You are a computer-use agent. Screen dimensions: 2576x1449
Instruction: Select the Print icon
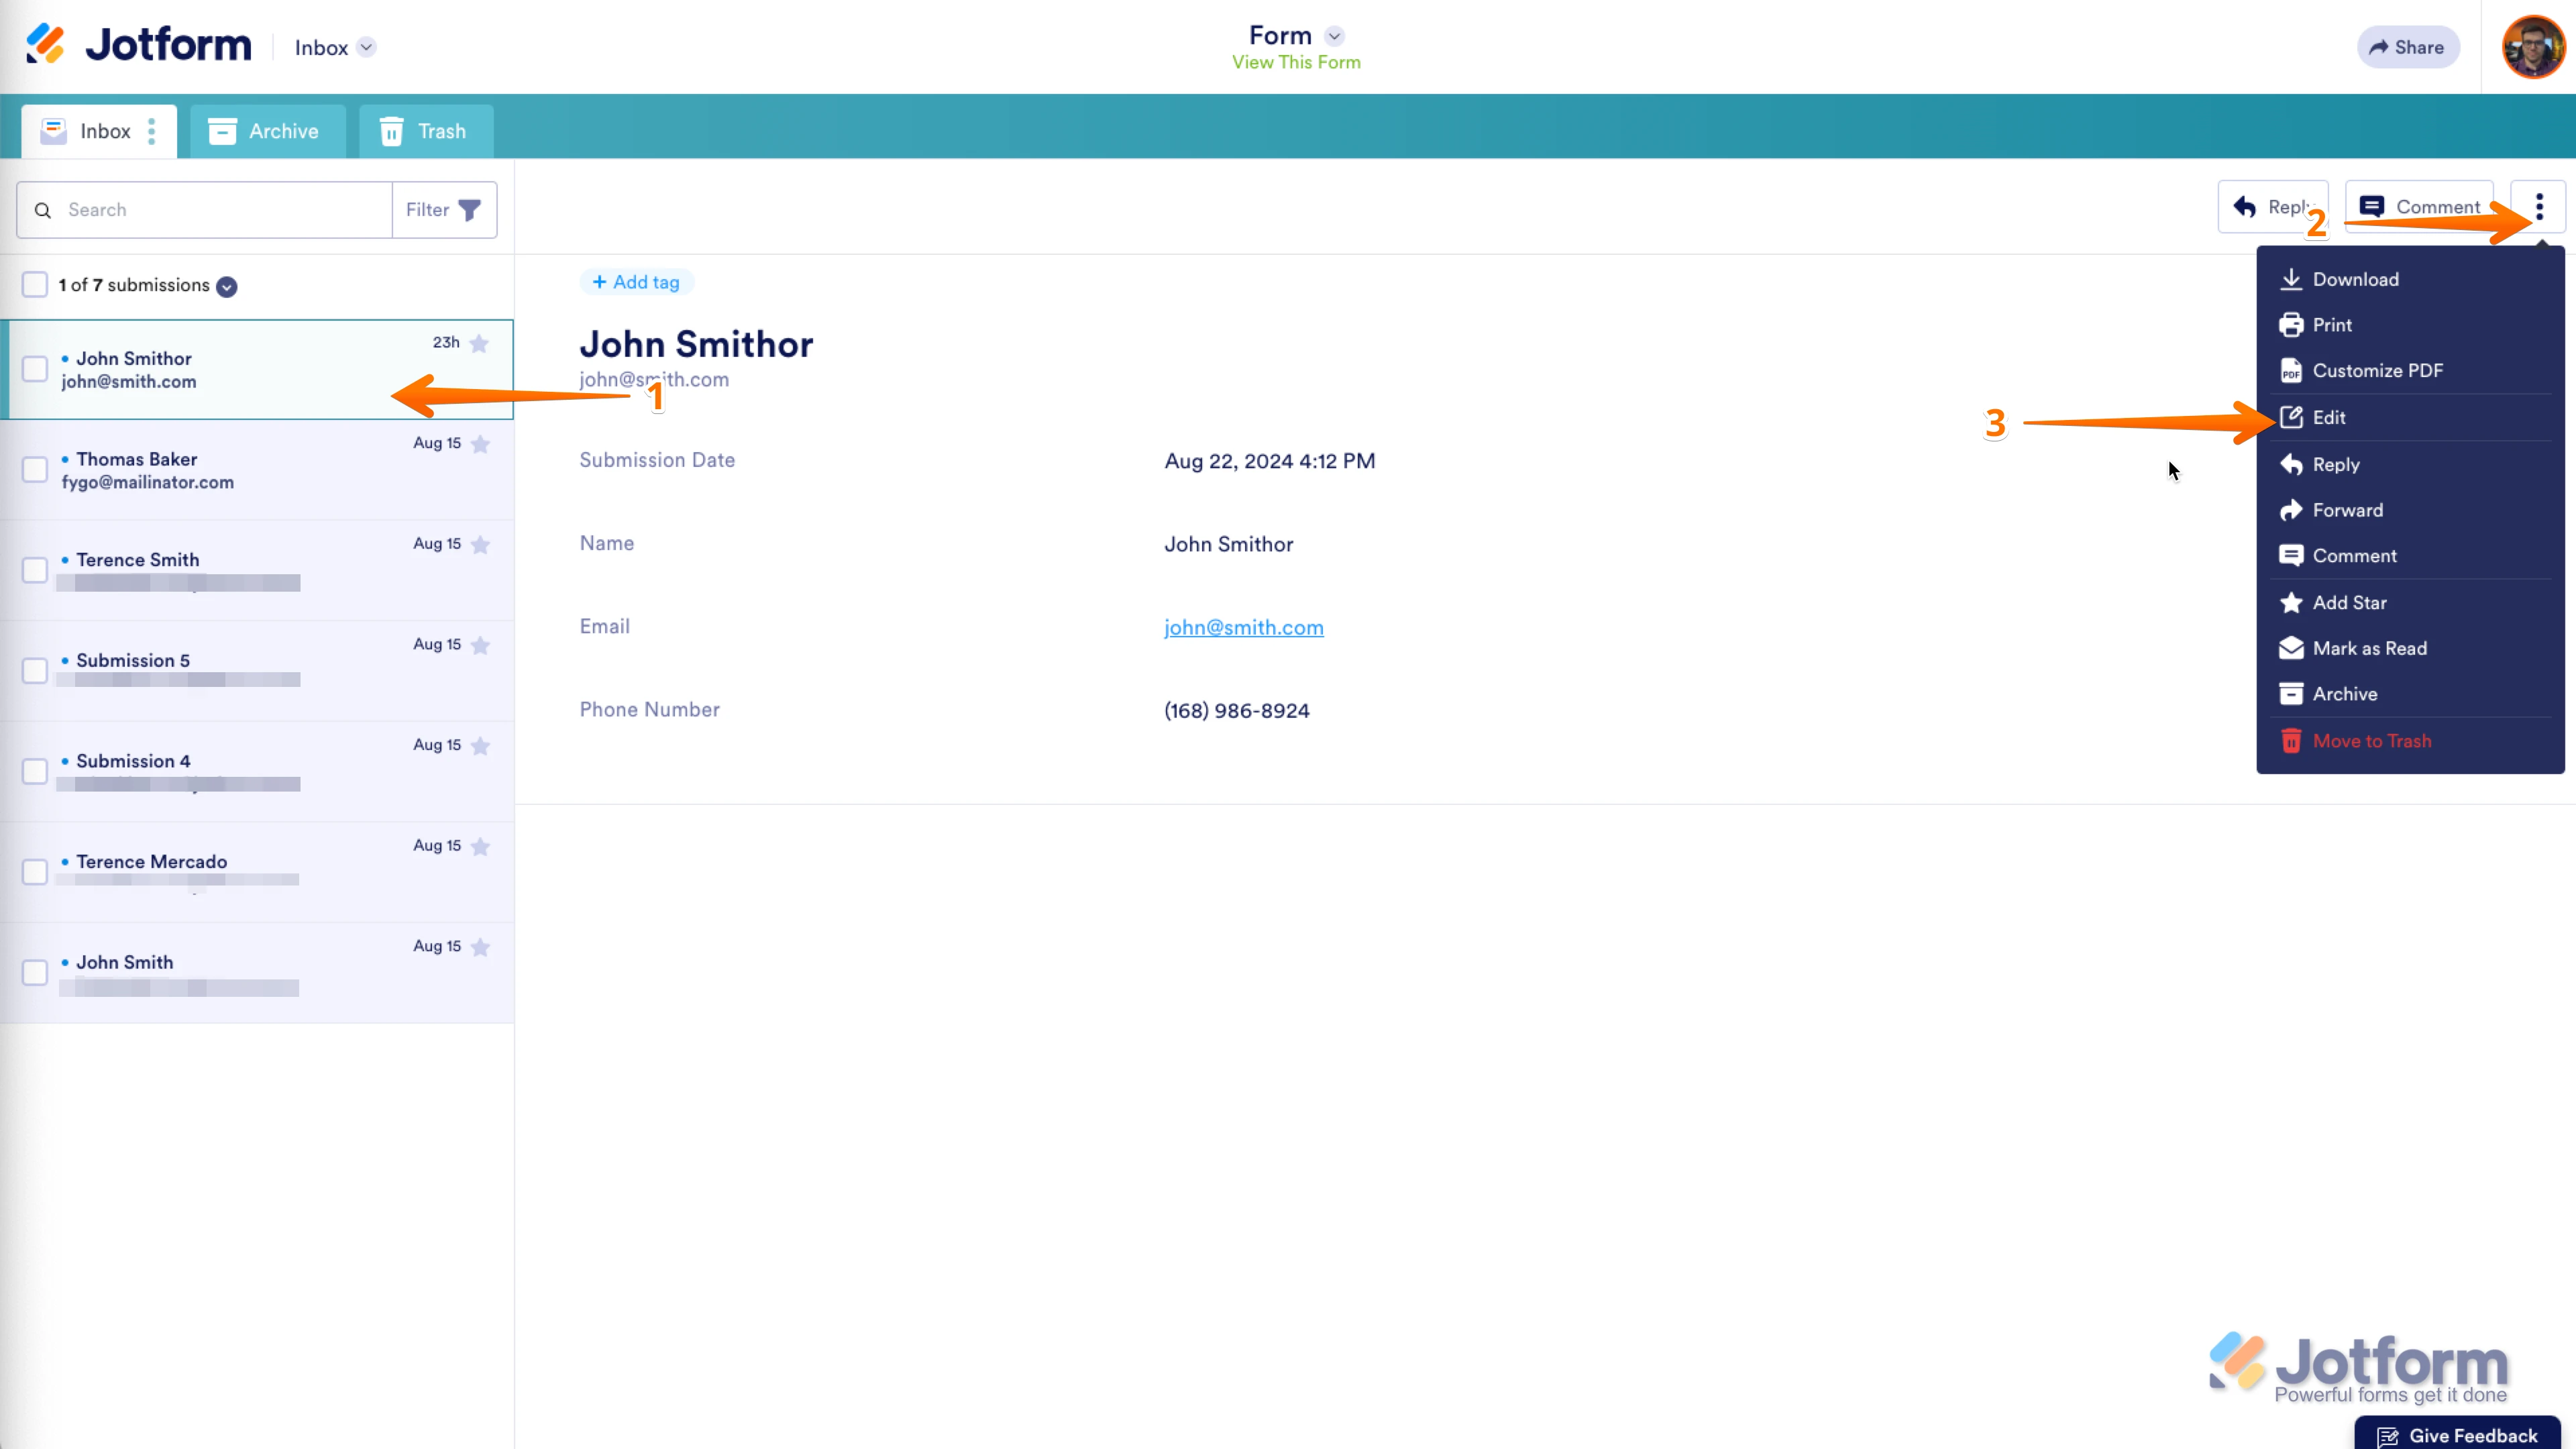tap(2293, 324)
